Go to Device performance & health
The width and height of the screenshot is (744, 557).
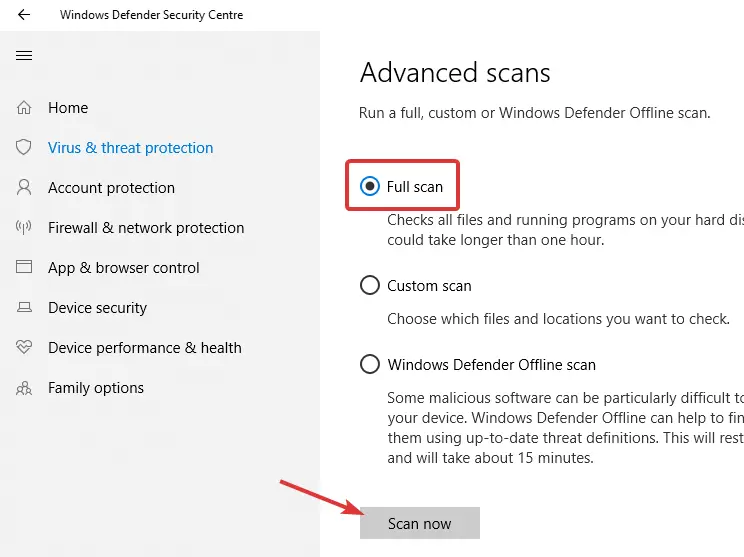[145, 348]
